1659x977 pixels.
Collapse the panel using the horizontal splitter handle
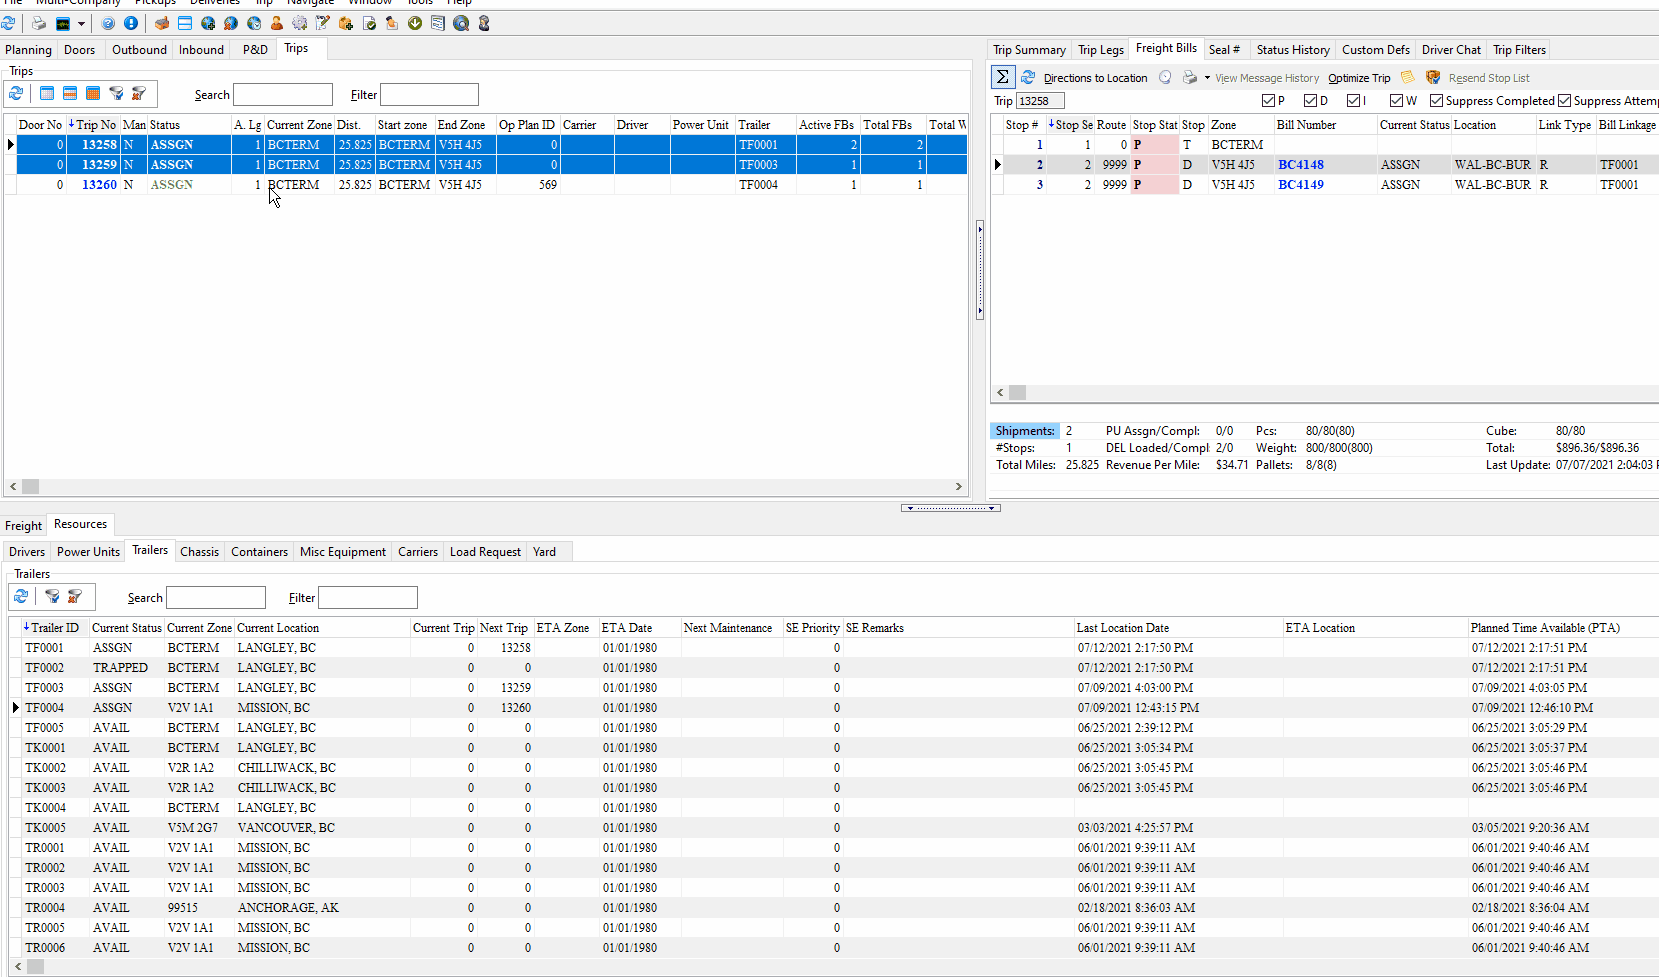tap(950, 508)
